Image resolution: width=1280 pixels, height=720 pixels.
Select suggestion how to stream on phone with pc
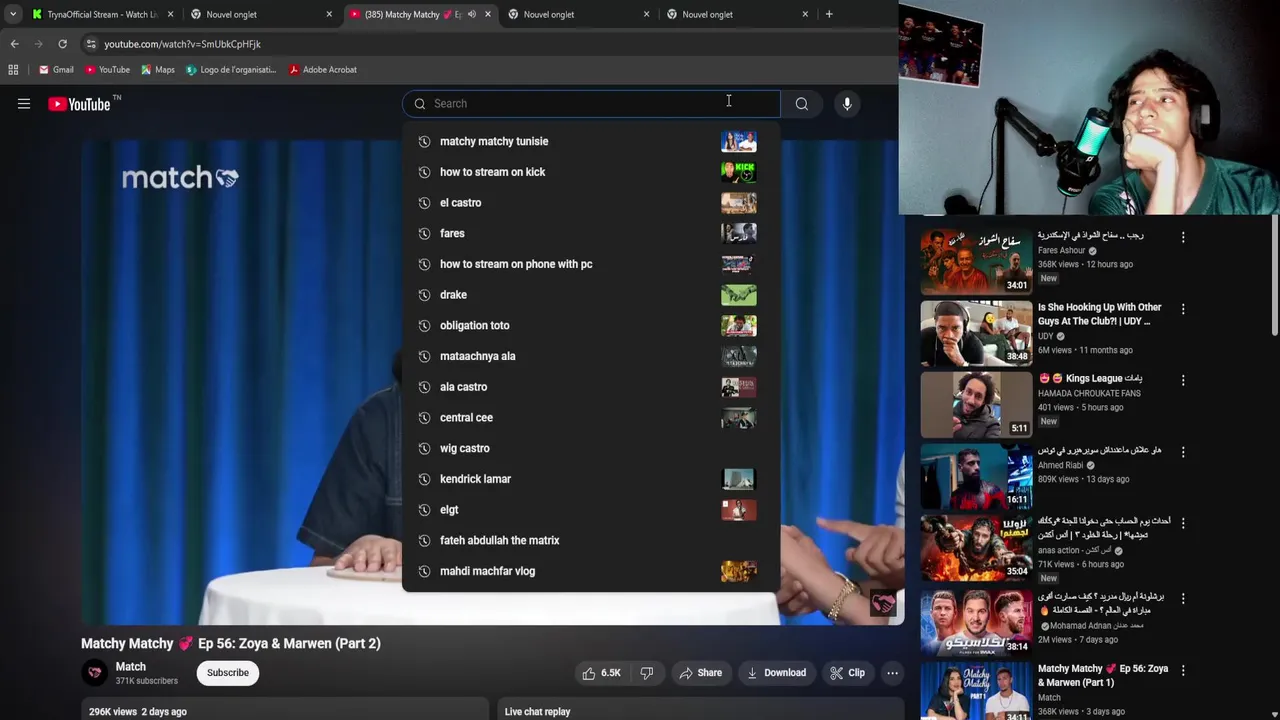point(591,264)
